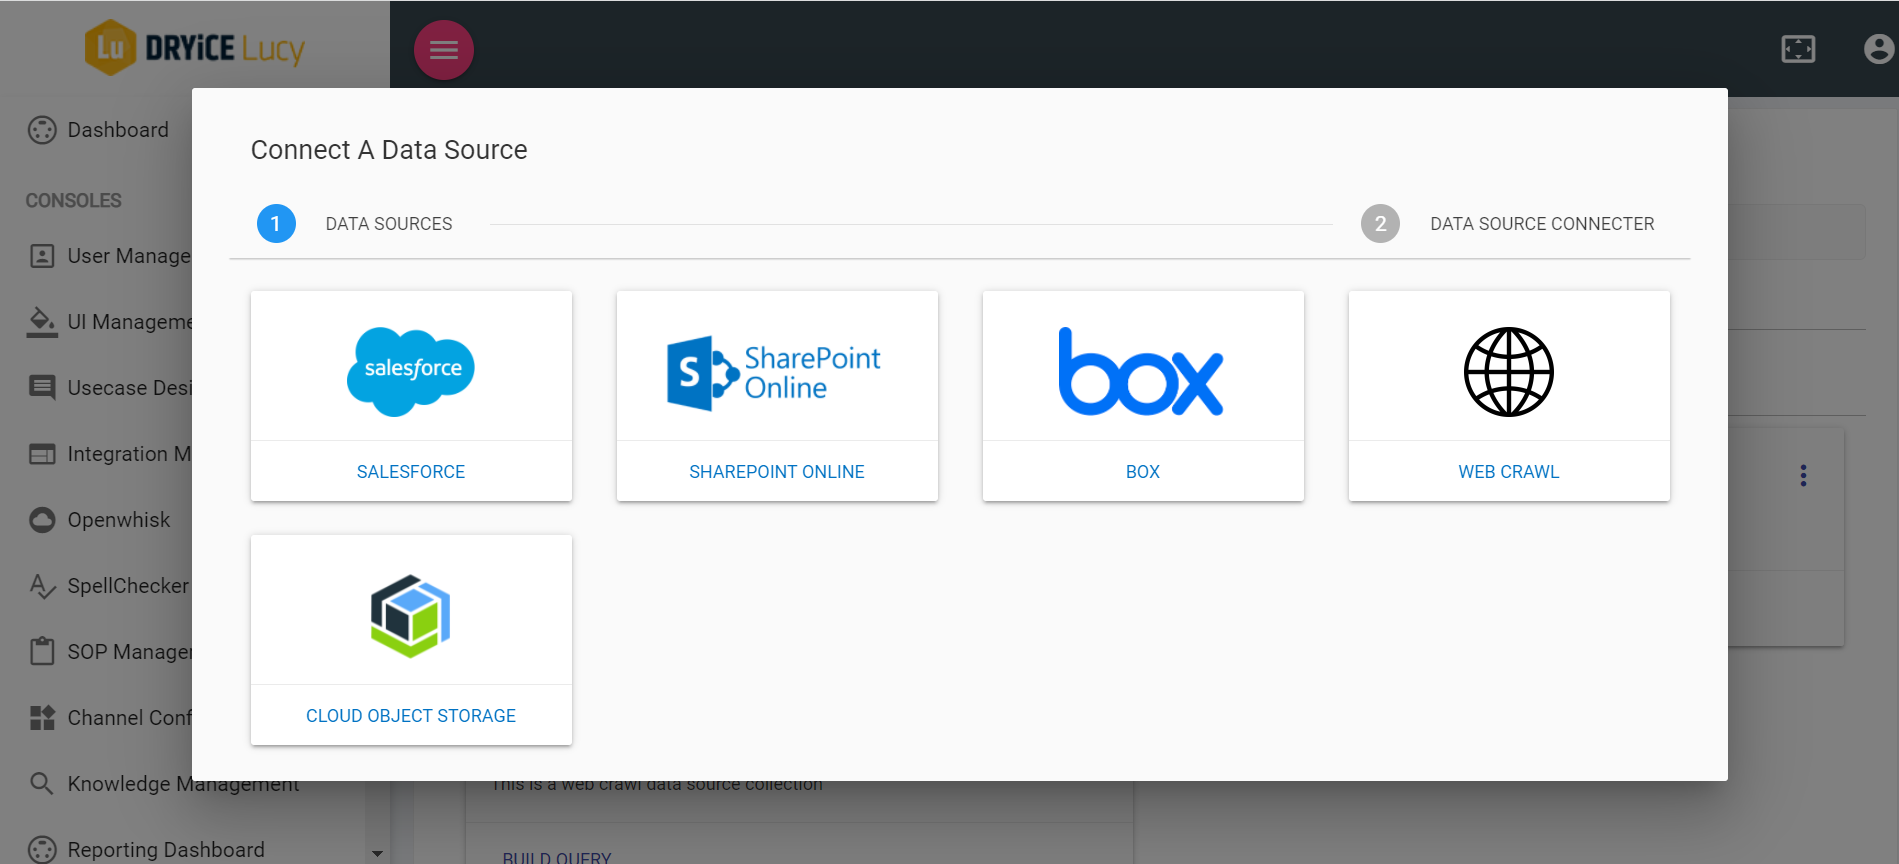Screen dimensions: 1899x864
Task: Click the Dashboard sidebar icon
Action: 42,130
